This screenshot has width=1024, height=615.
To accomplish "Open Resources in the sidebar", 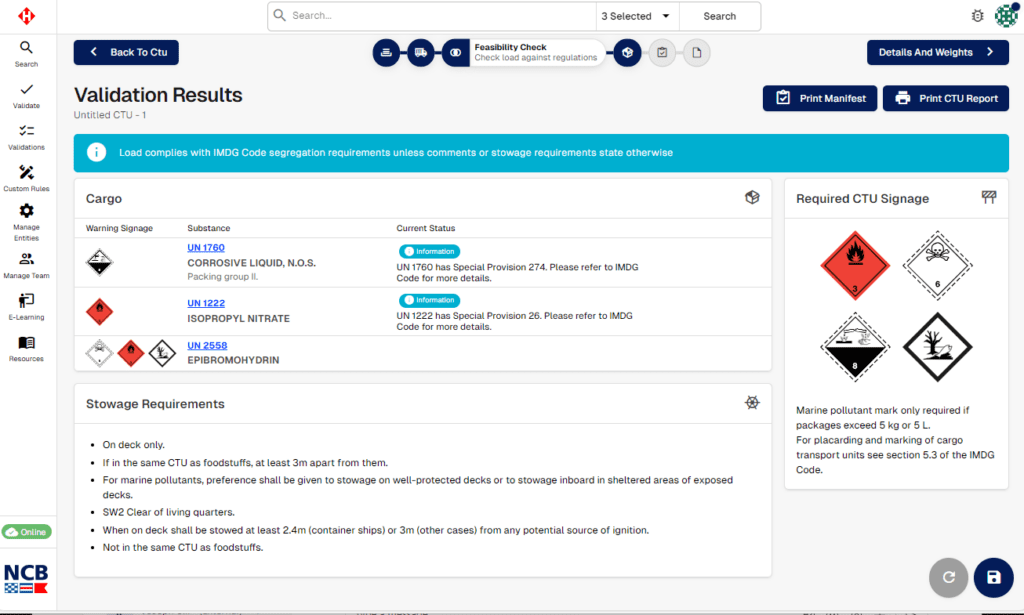I will pos(27,348).
